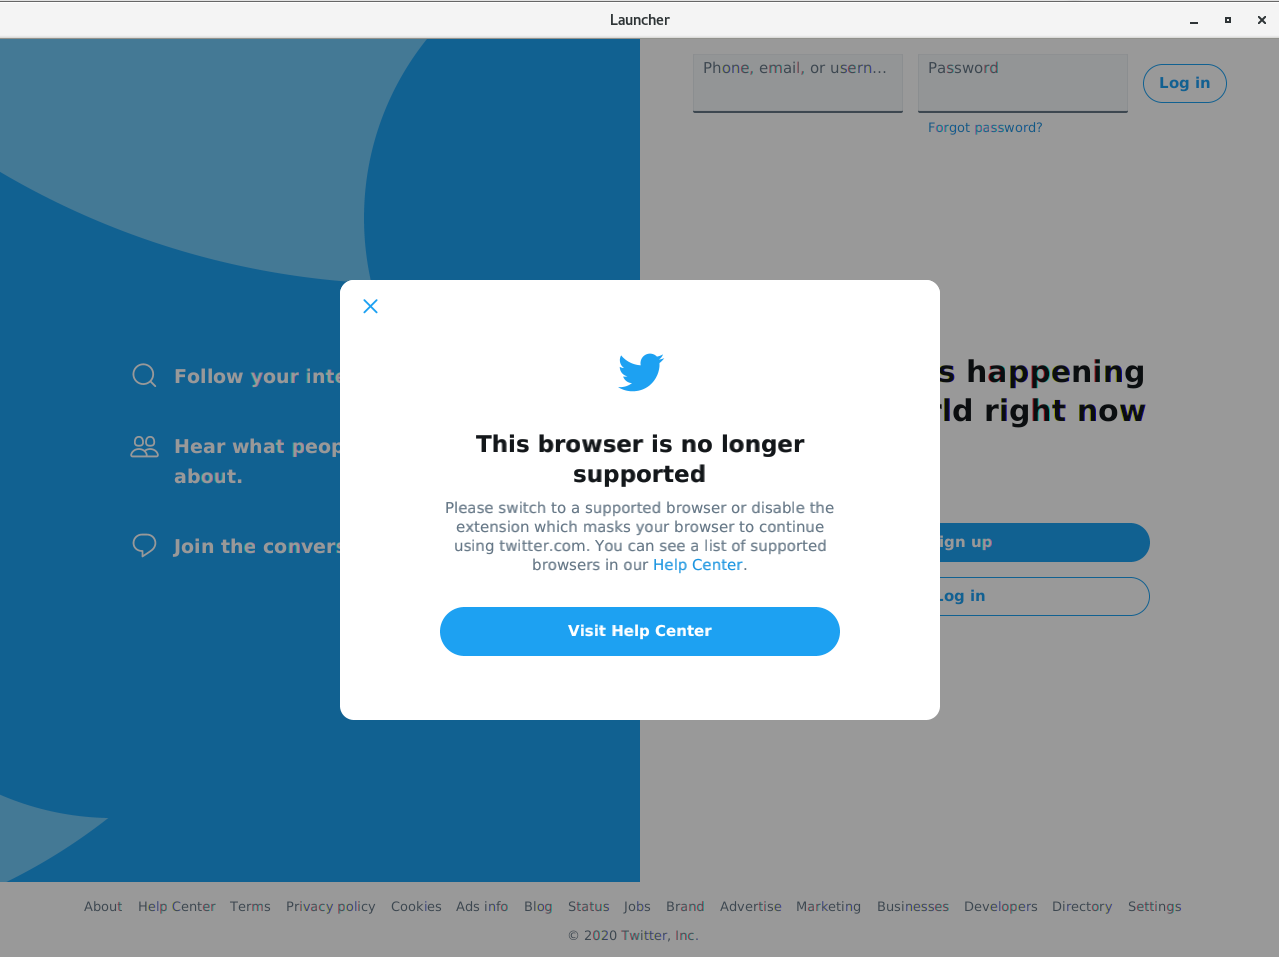Open the Status footer link

click(x=588, y=906)
